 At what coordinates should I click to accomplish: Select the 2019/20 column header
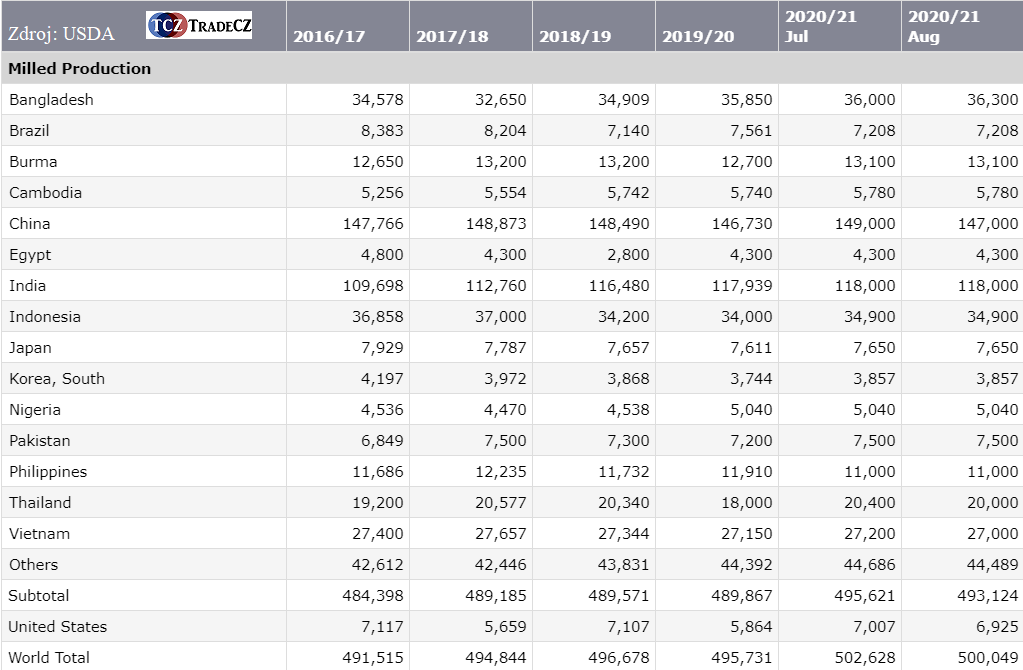pyautogui.click(x=698, y=37)
